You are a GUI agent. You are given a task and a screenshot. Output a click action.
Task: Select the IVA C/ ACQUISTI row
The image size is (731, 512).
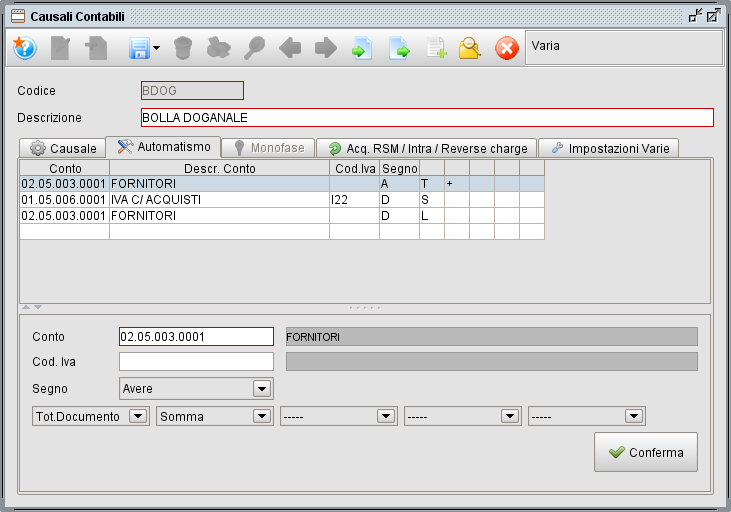click(x=282, y=200)
